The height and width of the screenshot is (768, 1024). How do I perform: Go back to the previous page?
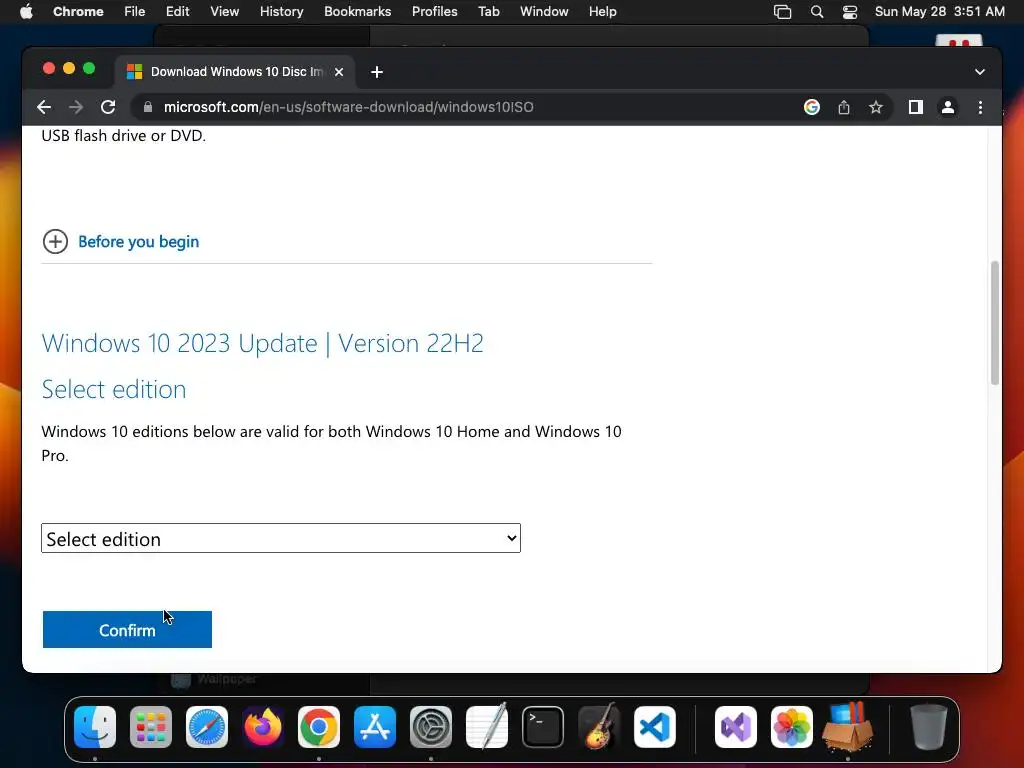pyautogui.click(x=44, y=107)
